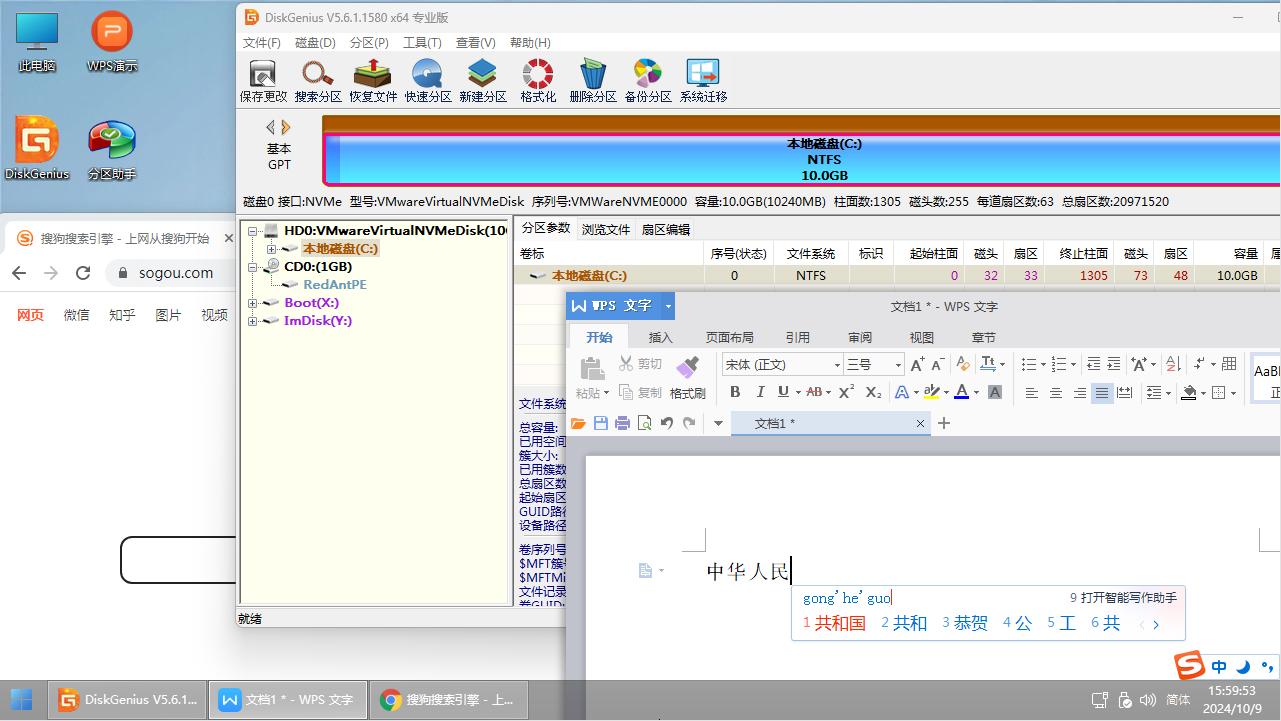
Task: Center align text in WPS
Action: tap(1056, 393)
